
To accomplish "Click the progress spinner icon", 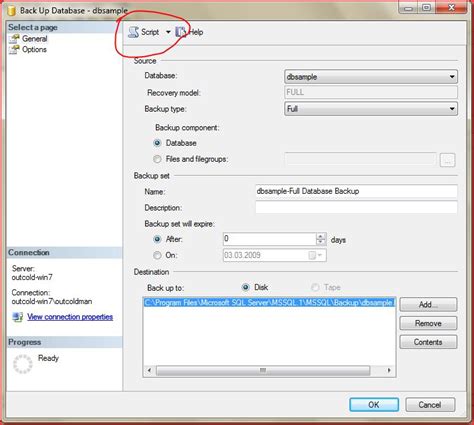I will [23, 364].
